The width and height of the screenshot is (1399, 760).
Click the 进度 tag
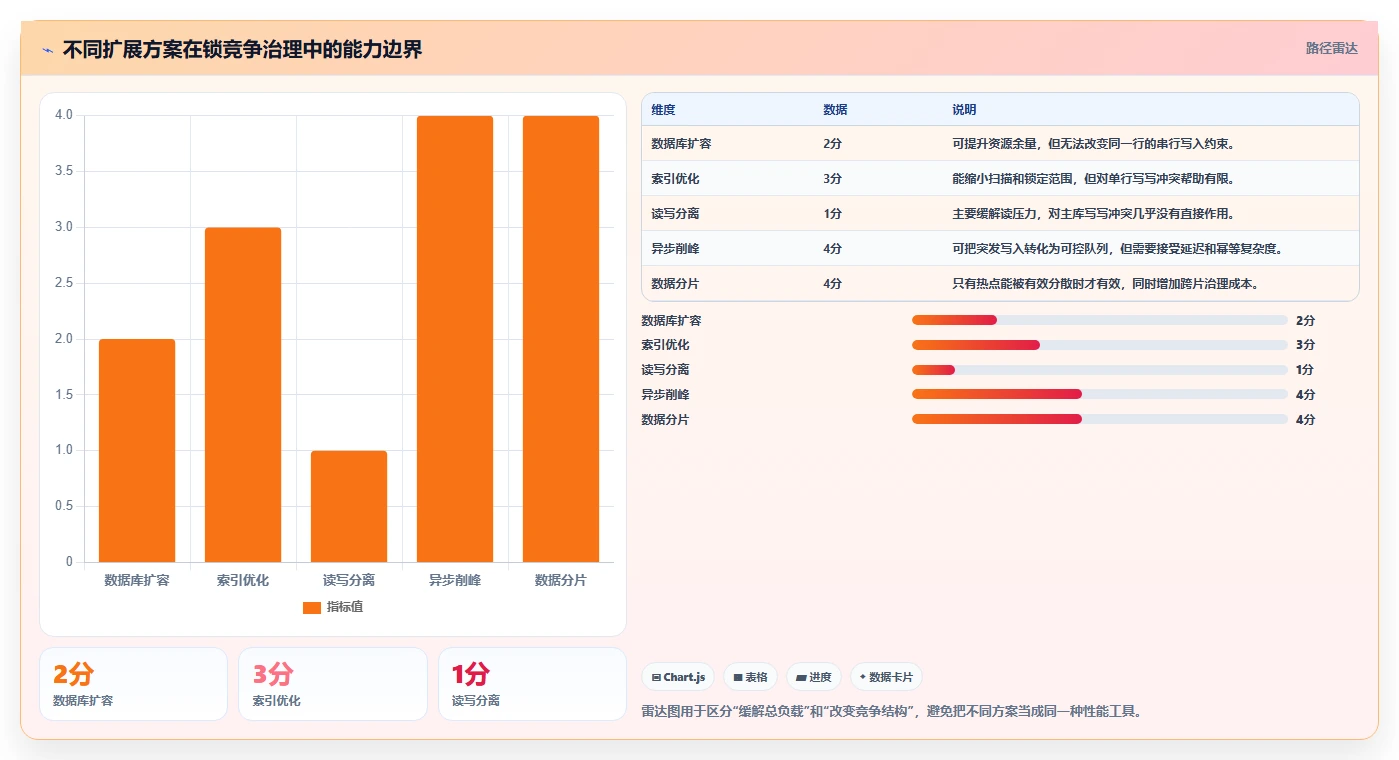(814, 677)
